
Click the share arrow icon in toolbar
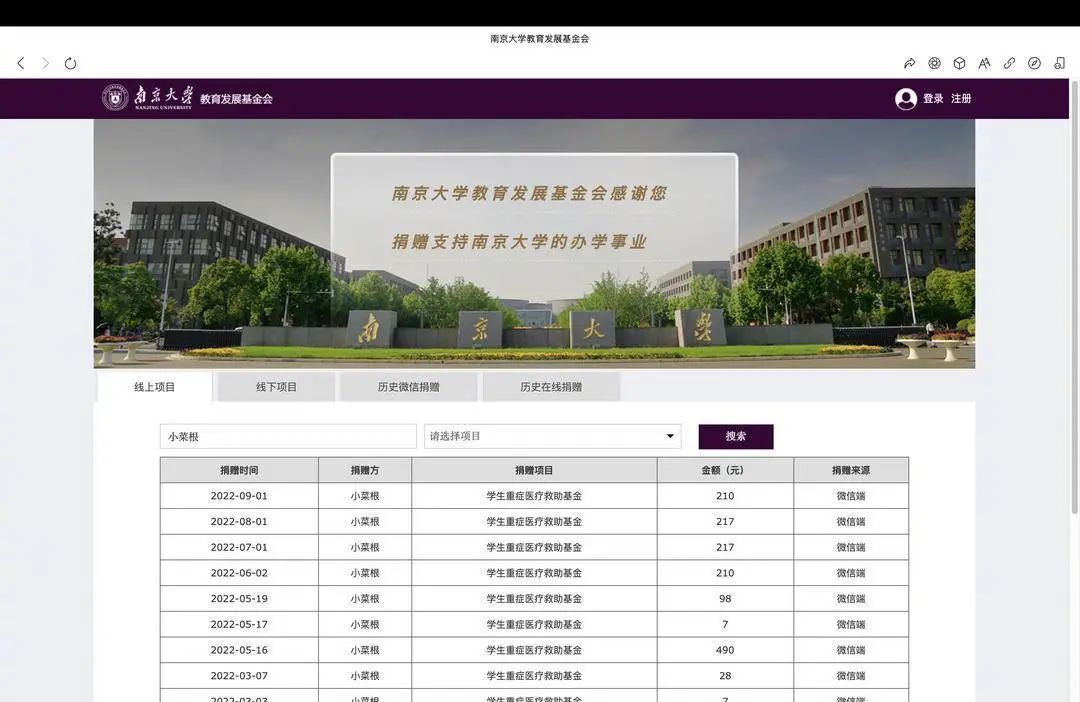[909, 63]
